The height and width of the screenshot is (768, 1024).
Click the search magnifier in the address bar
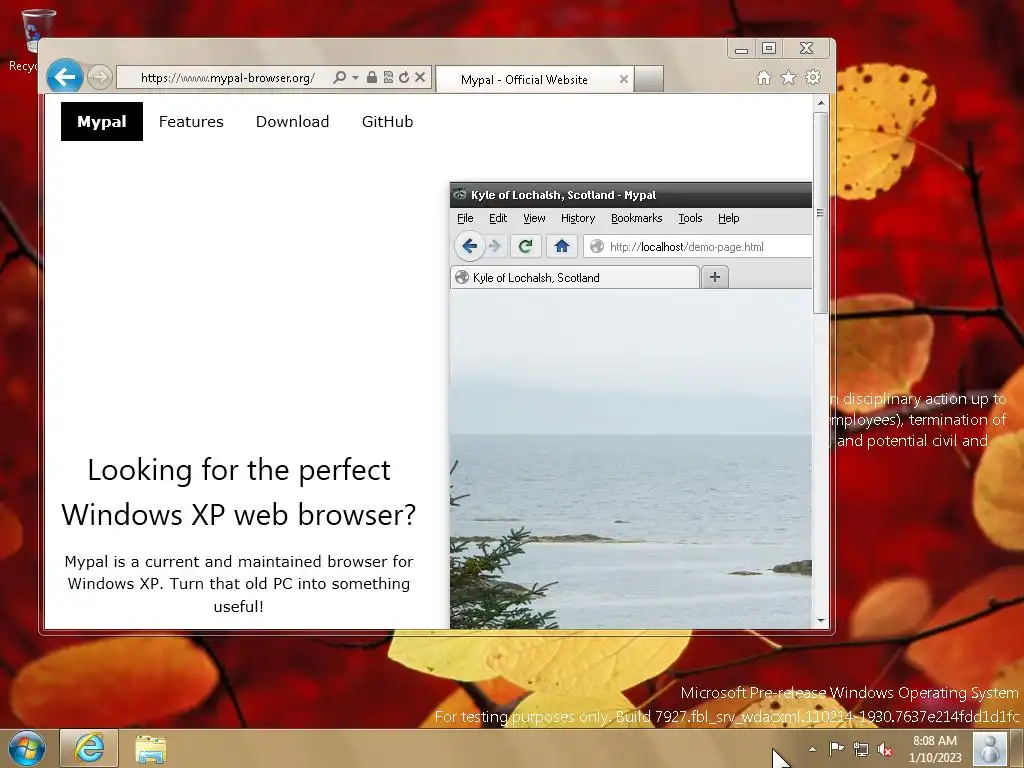[x=340, y=77]
